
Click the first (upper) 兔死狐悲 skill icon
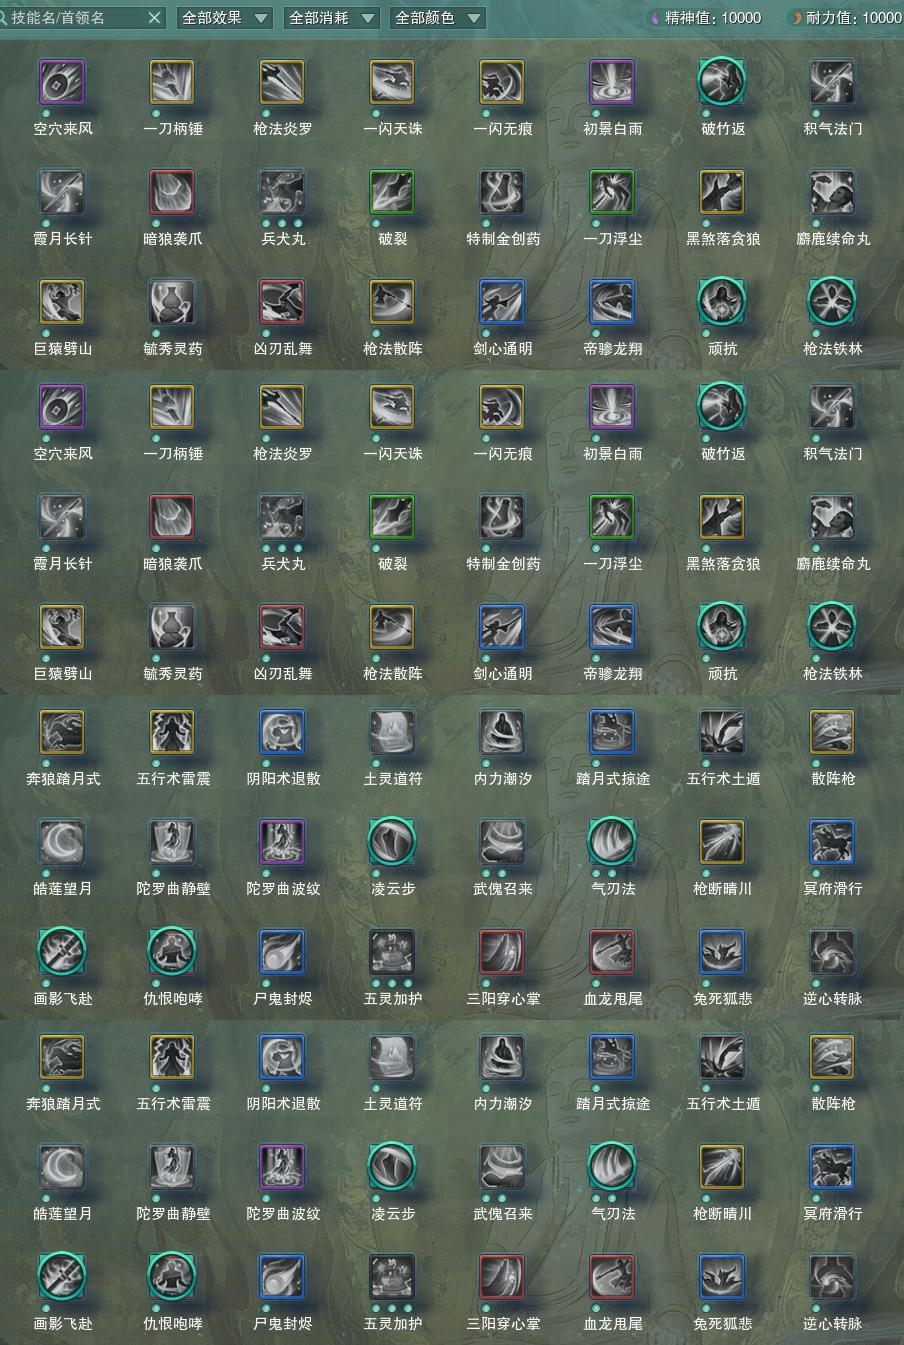tap(722, 952)
